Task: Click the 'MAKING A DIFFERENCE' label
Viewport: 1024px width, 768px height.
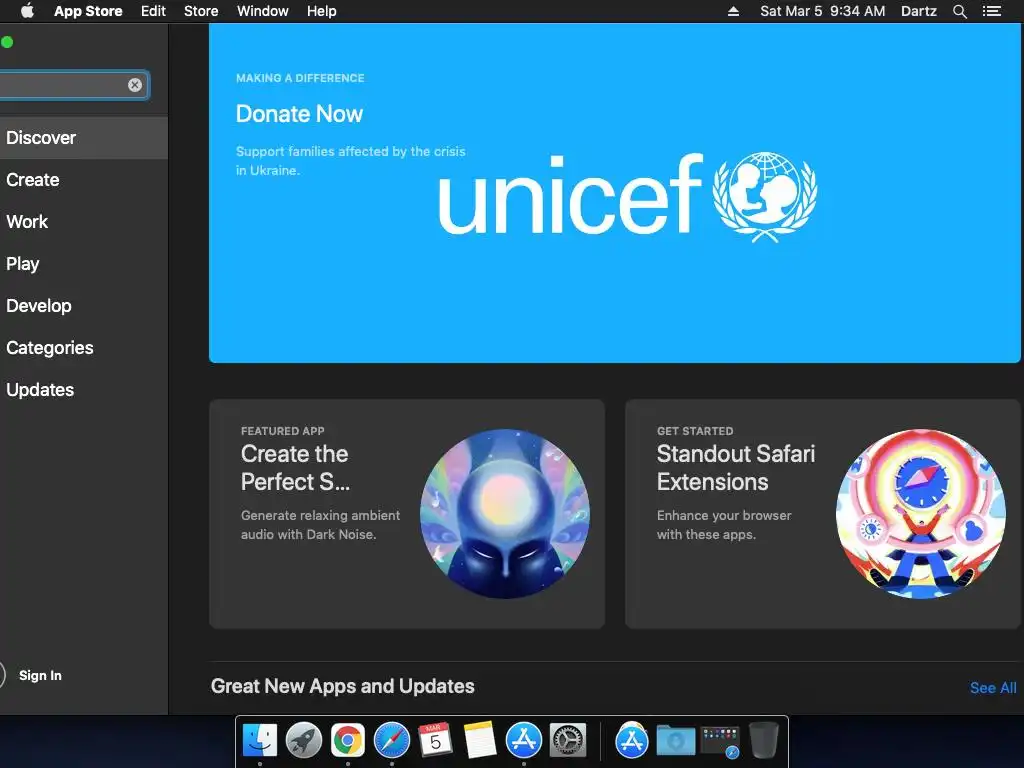Action: [300, 78]
